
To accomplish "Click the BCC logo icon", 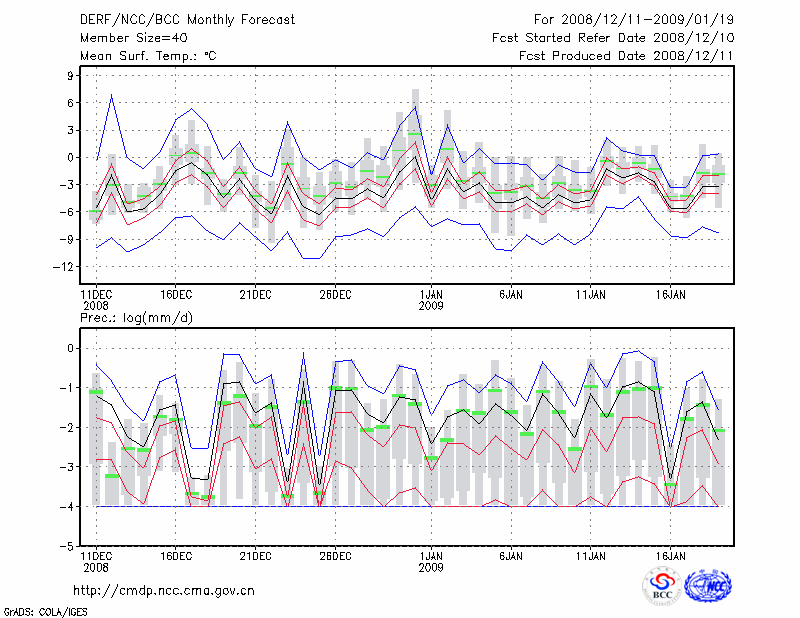I will point(661,585).
